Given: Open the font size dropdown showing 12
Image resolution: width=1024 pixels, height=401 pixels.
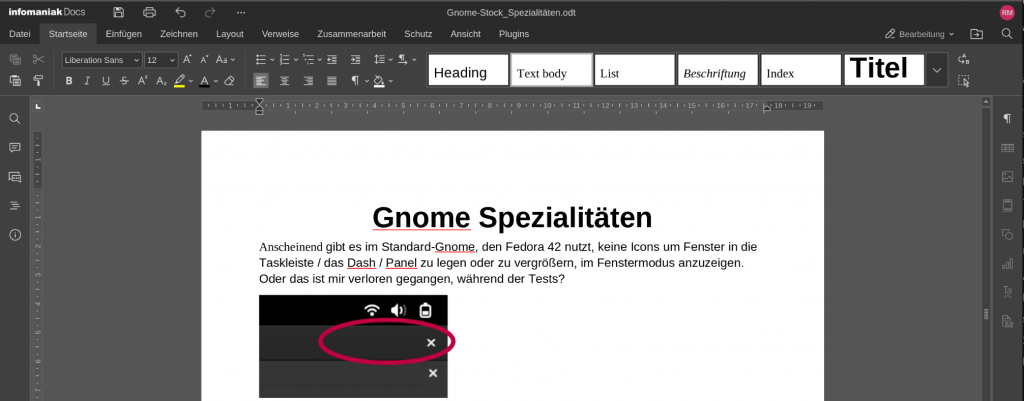Looking at the screenshot, I should point(172,60).
